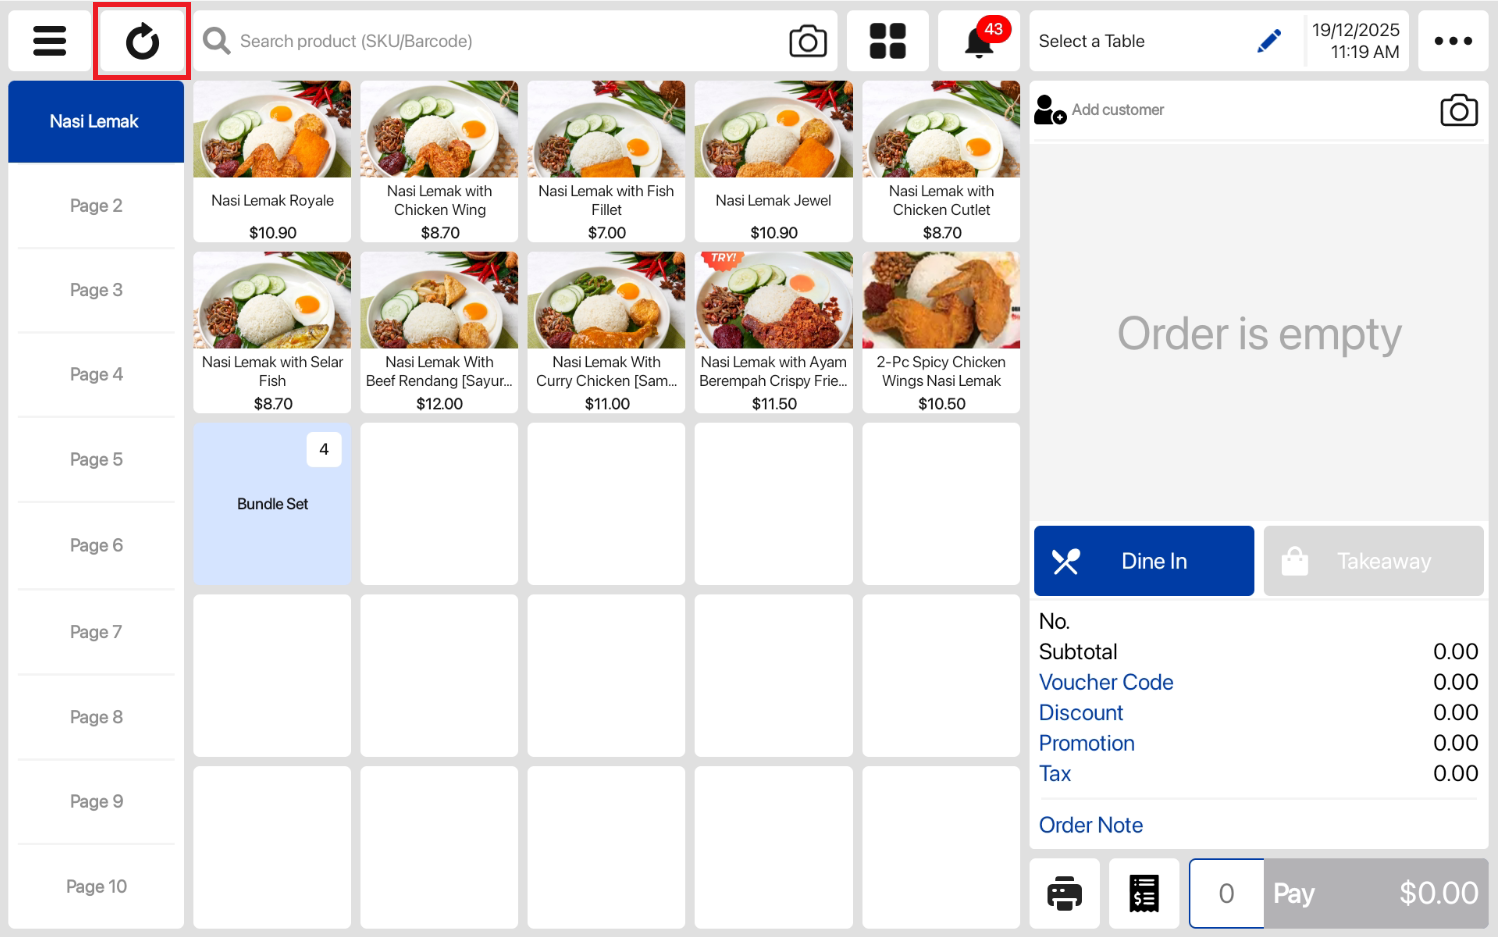
Task: Click the pencil icon to edit table
Action: tap(1268, 41)
